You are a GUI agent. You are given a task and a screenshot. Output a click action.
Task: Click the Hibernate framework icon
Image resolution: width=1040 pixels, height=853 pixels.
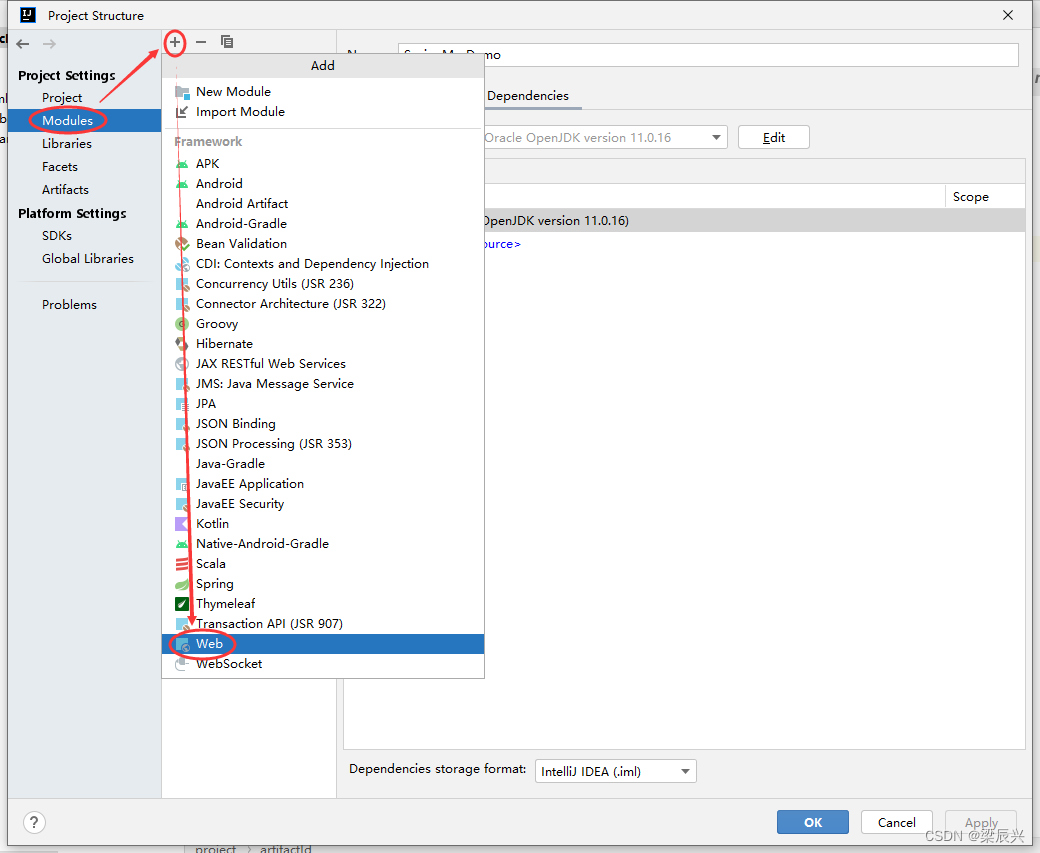pyautogui.click(x=182, y=344)
